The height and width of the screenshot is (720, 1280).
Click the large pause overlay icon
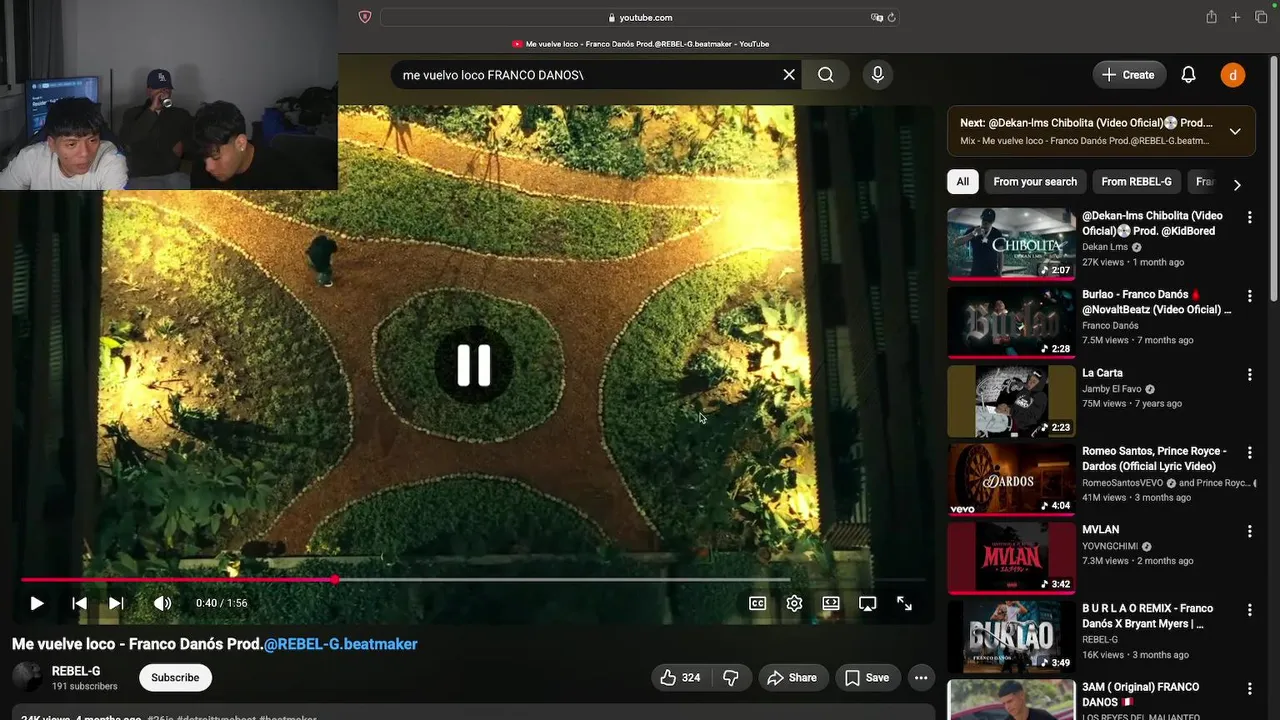[x=473, y=366]
